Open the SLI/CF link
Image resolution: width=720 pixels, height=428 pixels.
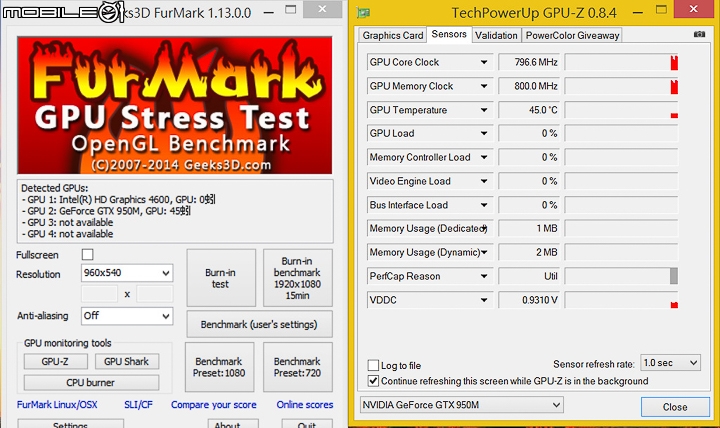(138, 405)
